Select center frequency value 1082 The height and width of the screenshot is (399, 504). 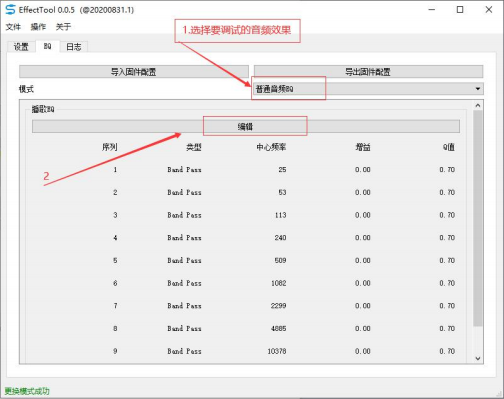pos(279,283)
